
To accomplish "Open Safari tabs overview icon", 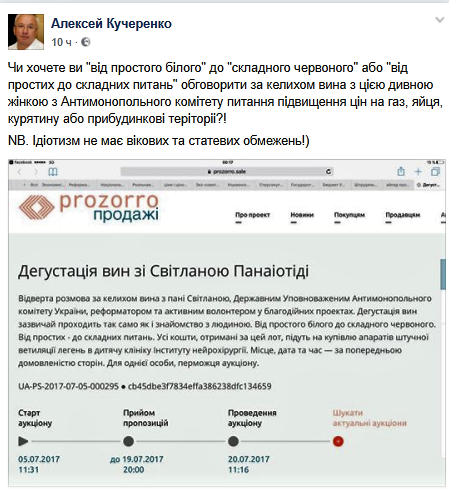I will click(435, 172).
